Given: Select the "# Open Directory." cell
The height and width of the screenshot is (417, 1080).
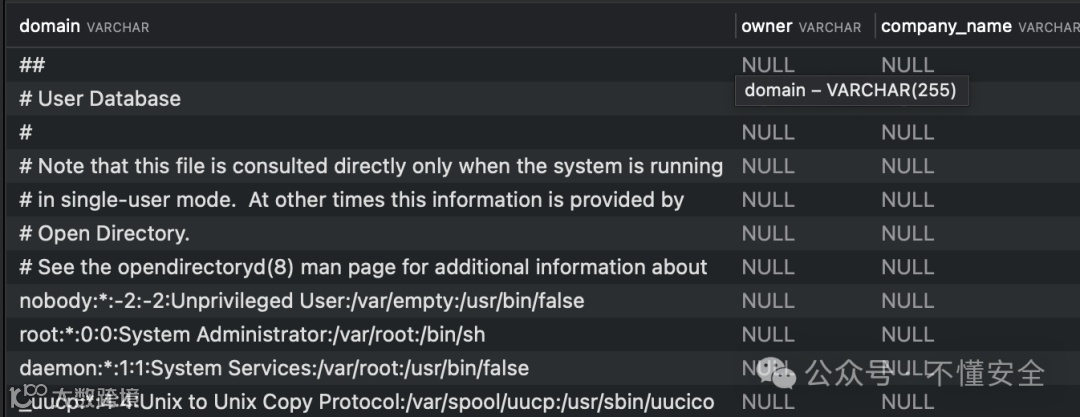Looking at the screenshot, I should (x=104, y=234).
